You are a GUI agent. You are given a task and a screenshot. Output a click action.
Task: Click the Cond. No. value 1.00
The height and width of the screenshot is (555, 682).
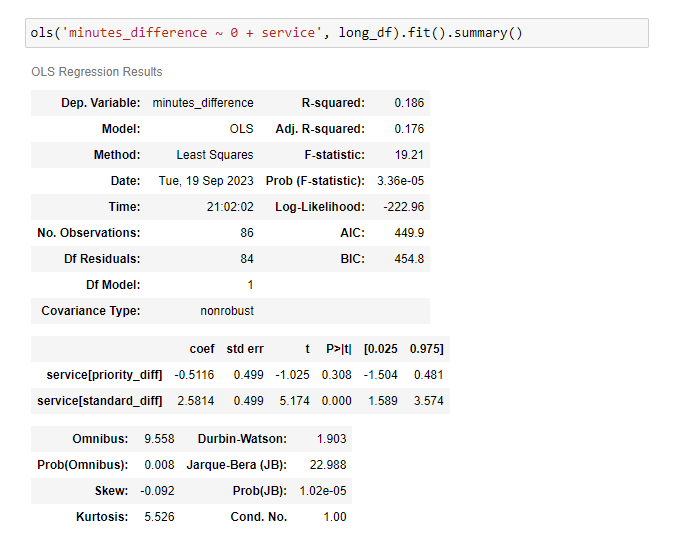click(335, 517)
